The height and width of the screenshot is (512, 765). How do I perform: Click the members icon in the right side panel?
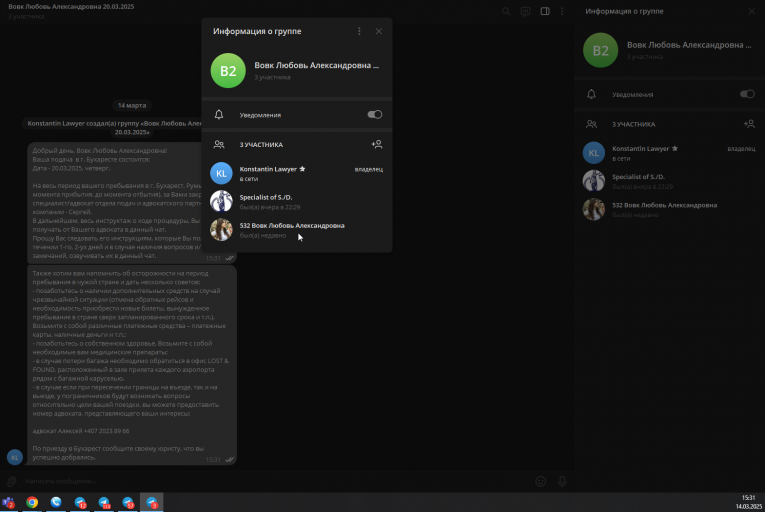[591, 124]
